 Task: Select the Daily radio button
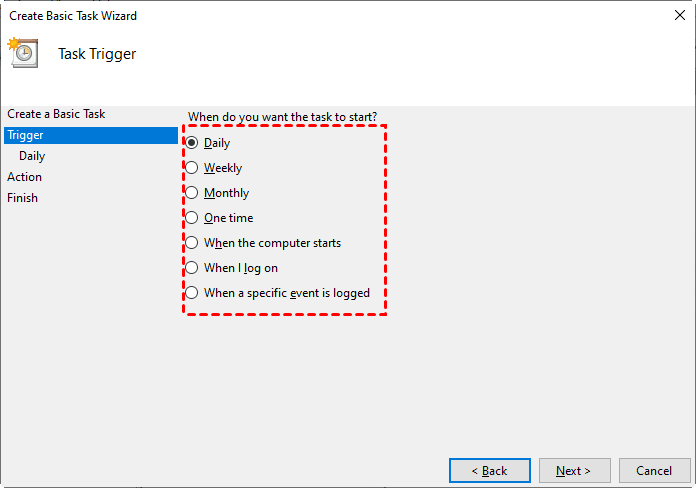(193, 143)
